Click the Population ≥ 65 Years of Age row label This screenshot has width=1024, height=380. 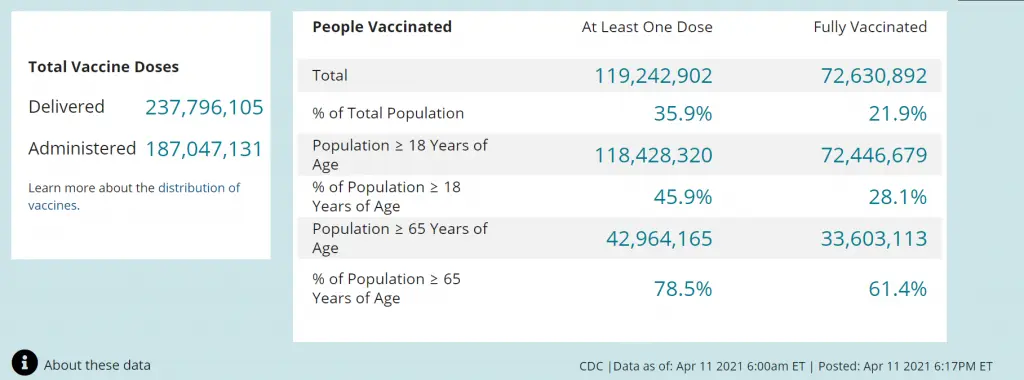pos(400,238)
